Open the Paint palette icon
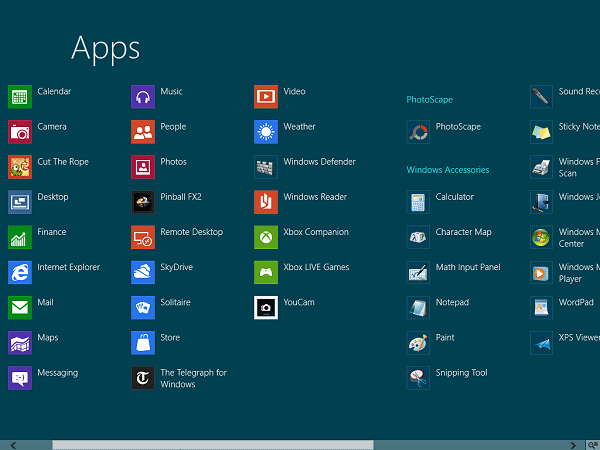 [x=418, y=343]
